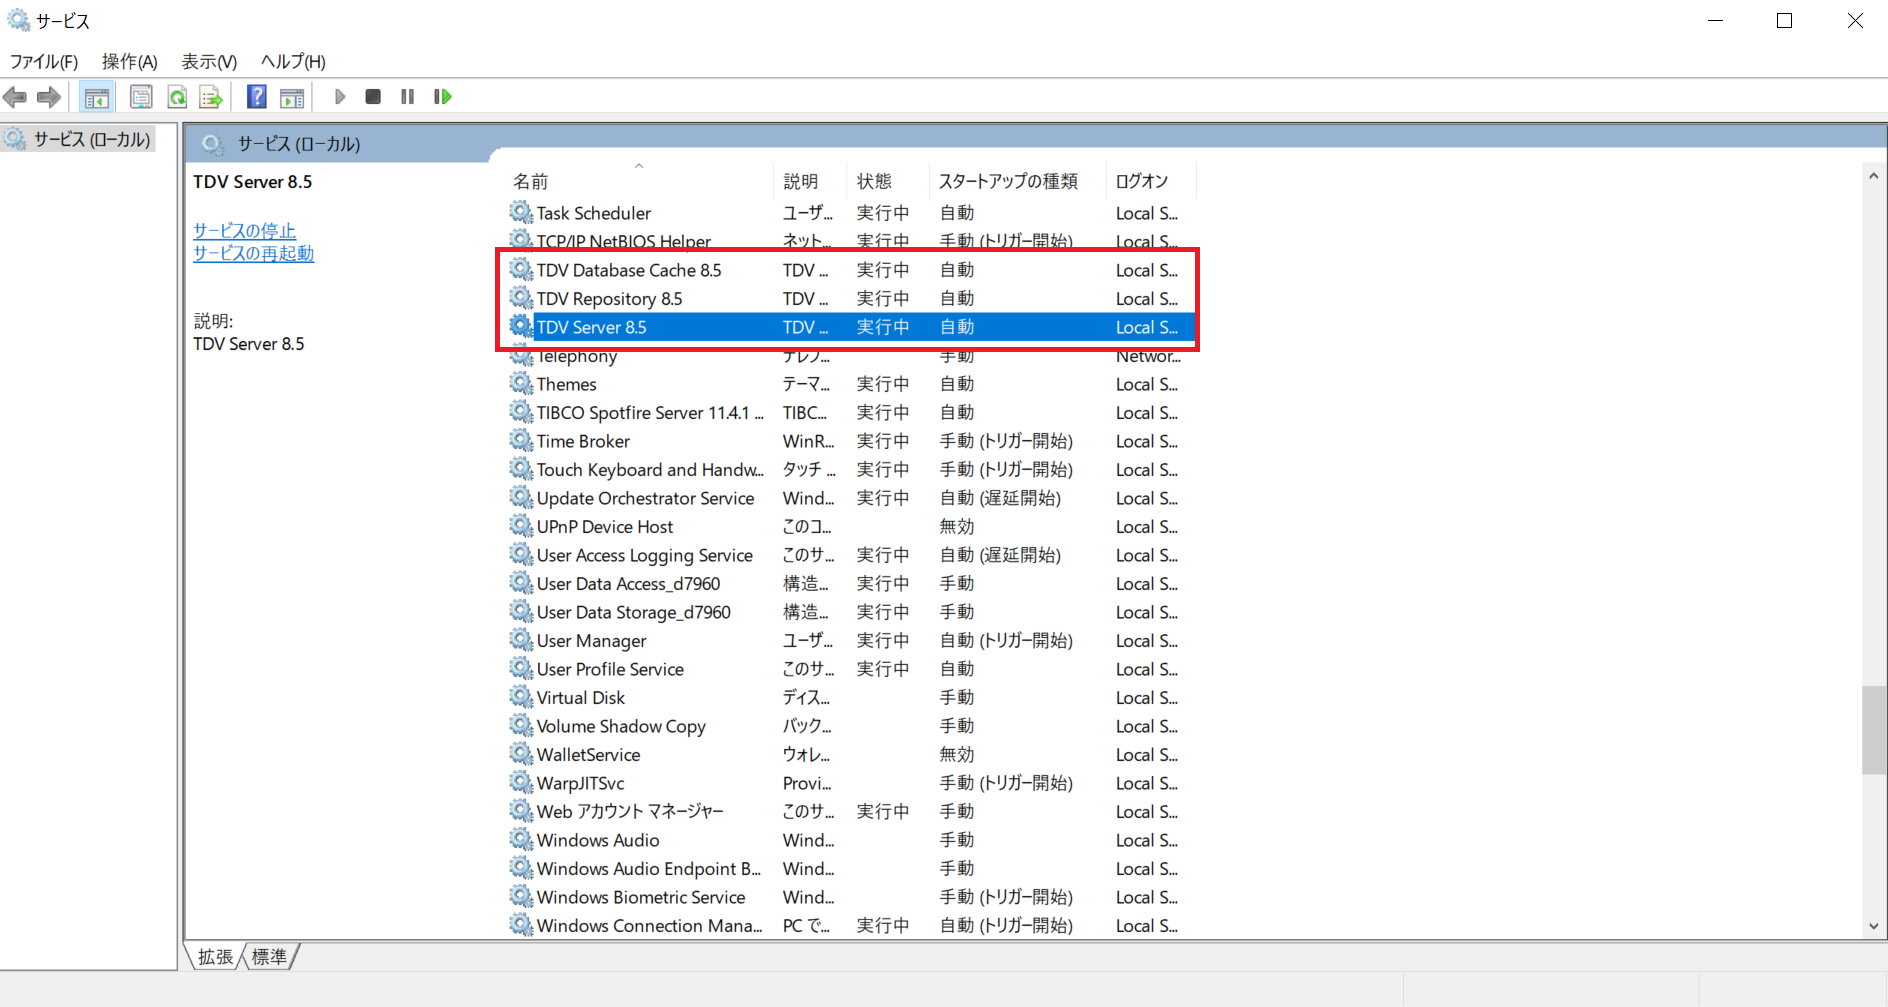Minimize the サービス window
Image resolution: width=1888 pixels, height=1007 pixels.
click(1715, 20)
